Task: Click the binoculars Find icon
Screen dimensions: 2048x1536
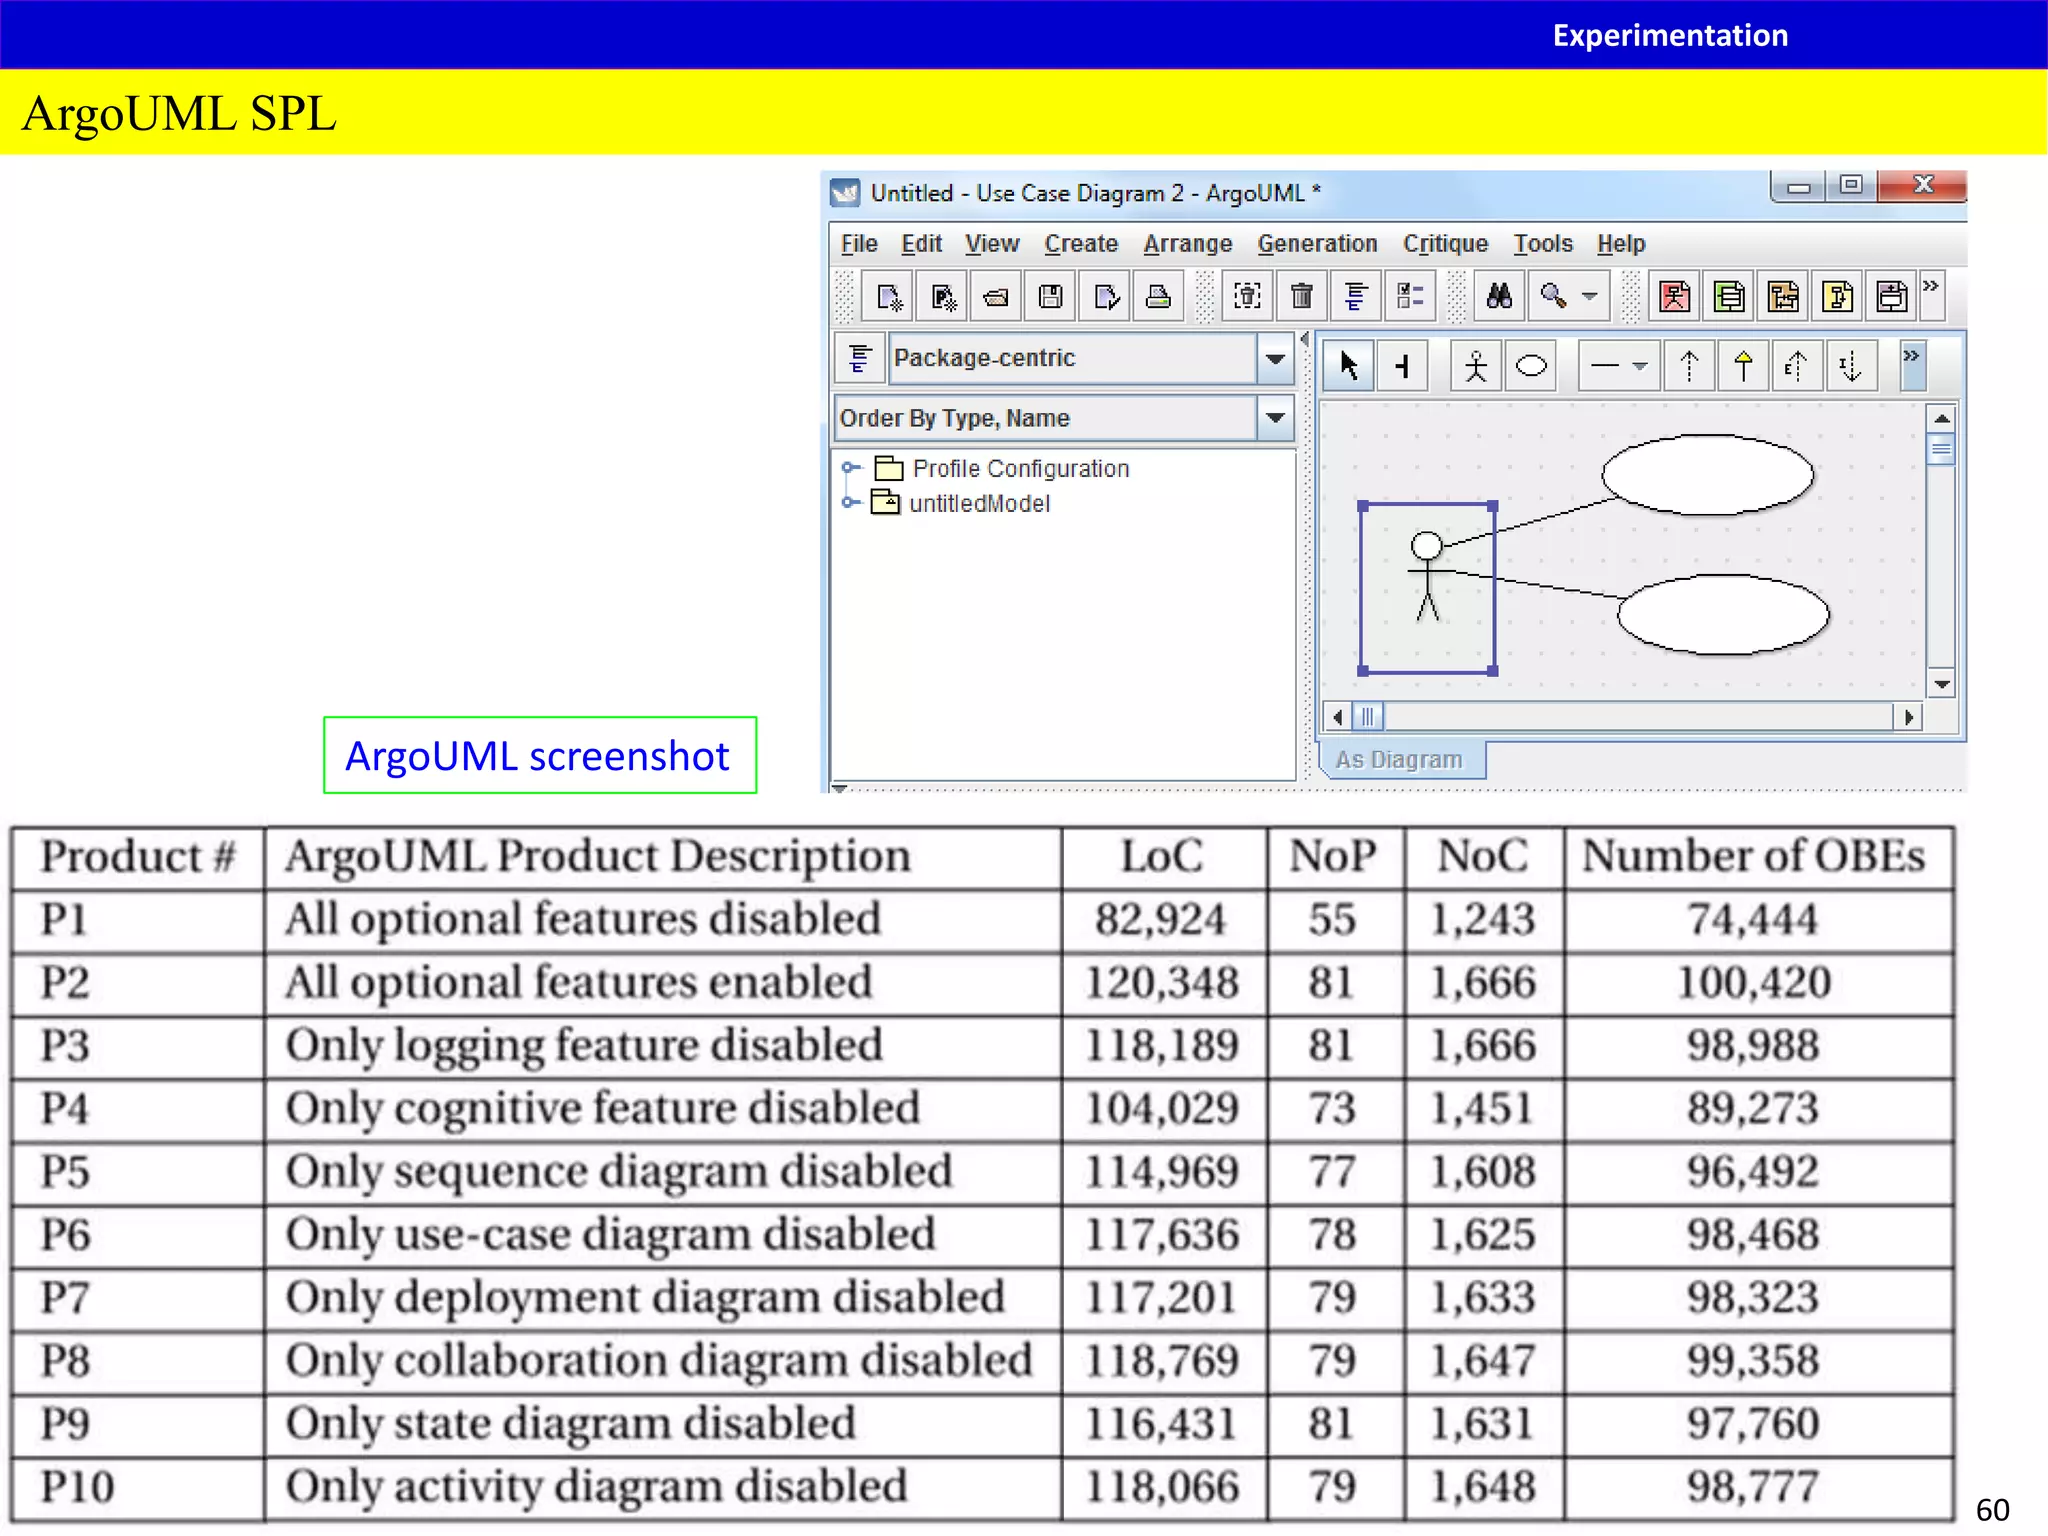Action: [x=1499, y=297]
